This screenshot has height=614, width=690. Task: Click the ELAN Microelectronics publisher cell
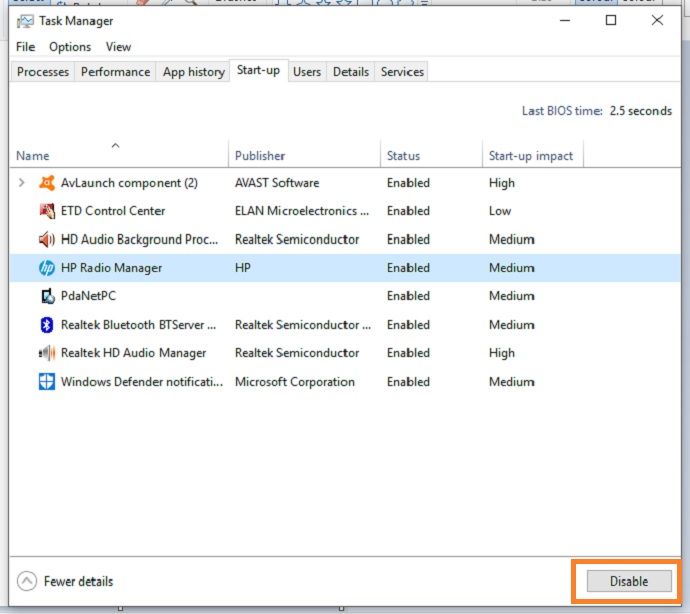coord(302,211)
